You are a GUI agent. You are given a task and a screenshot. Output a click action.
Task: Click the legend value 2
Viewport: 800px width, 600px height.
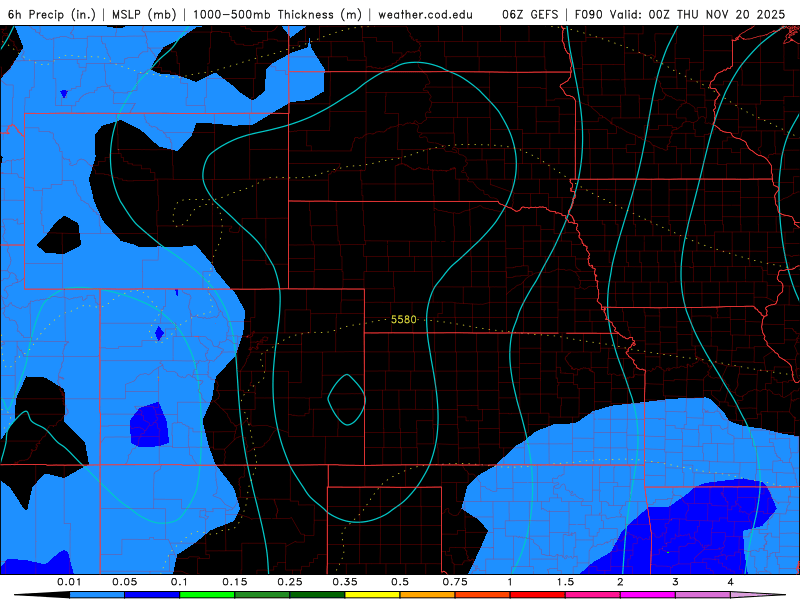pyautogui.click(x=620, y=582)
